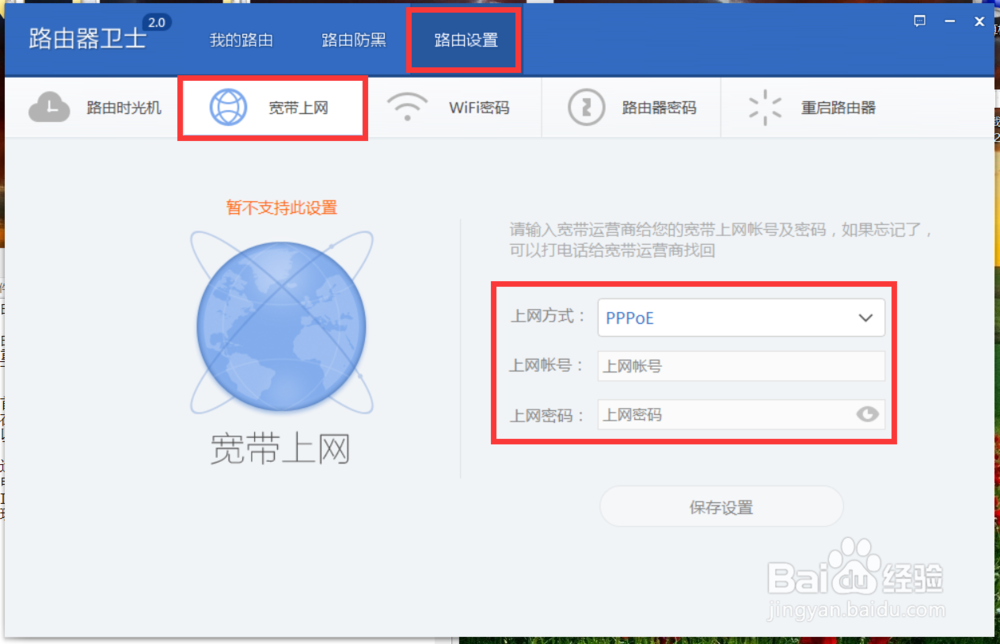Image resolution: width=1000 pixels, height=644 pixels.
Task: Open the 上网方式 PPPoE dropdown
Action: point(740,317)
